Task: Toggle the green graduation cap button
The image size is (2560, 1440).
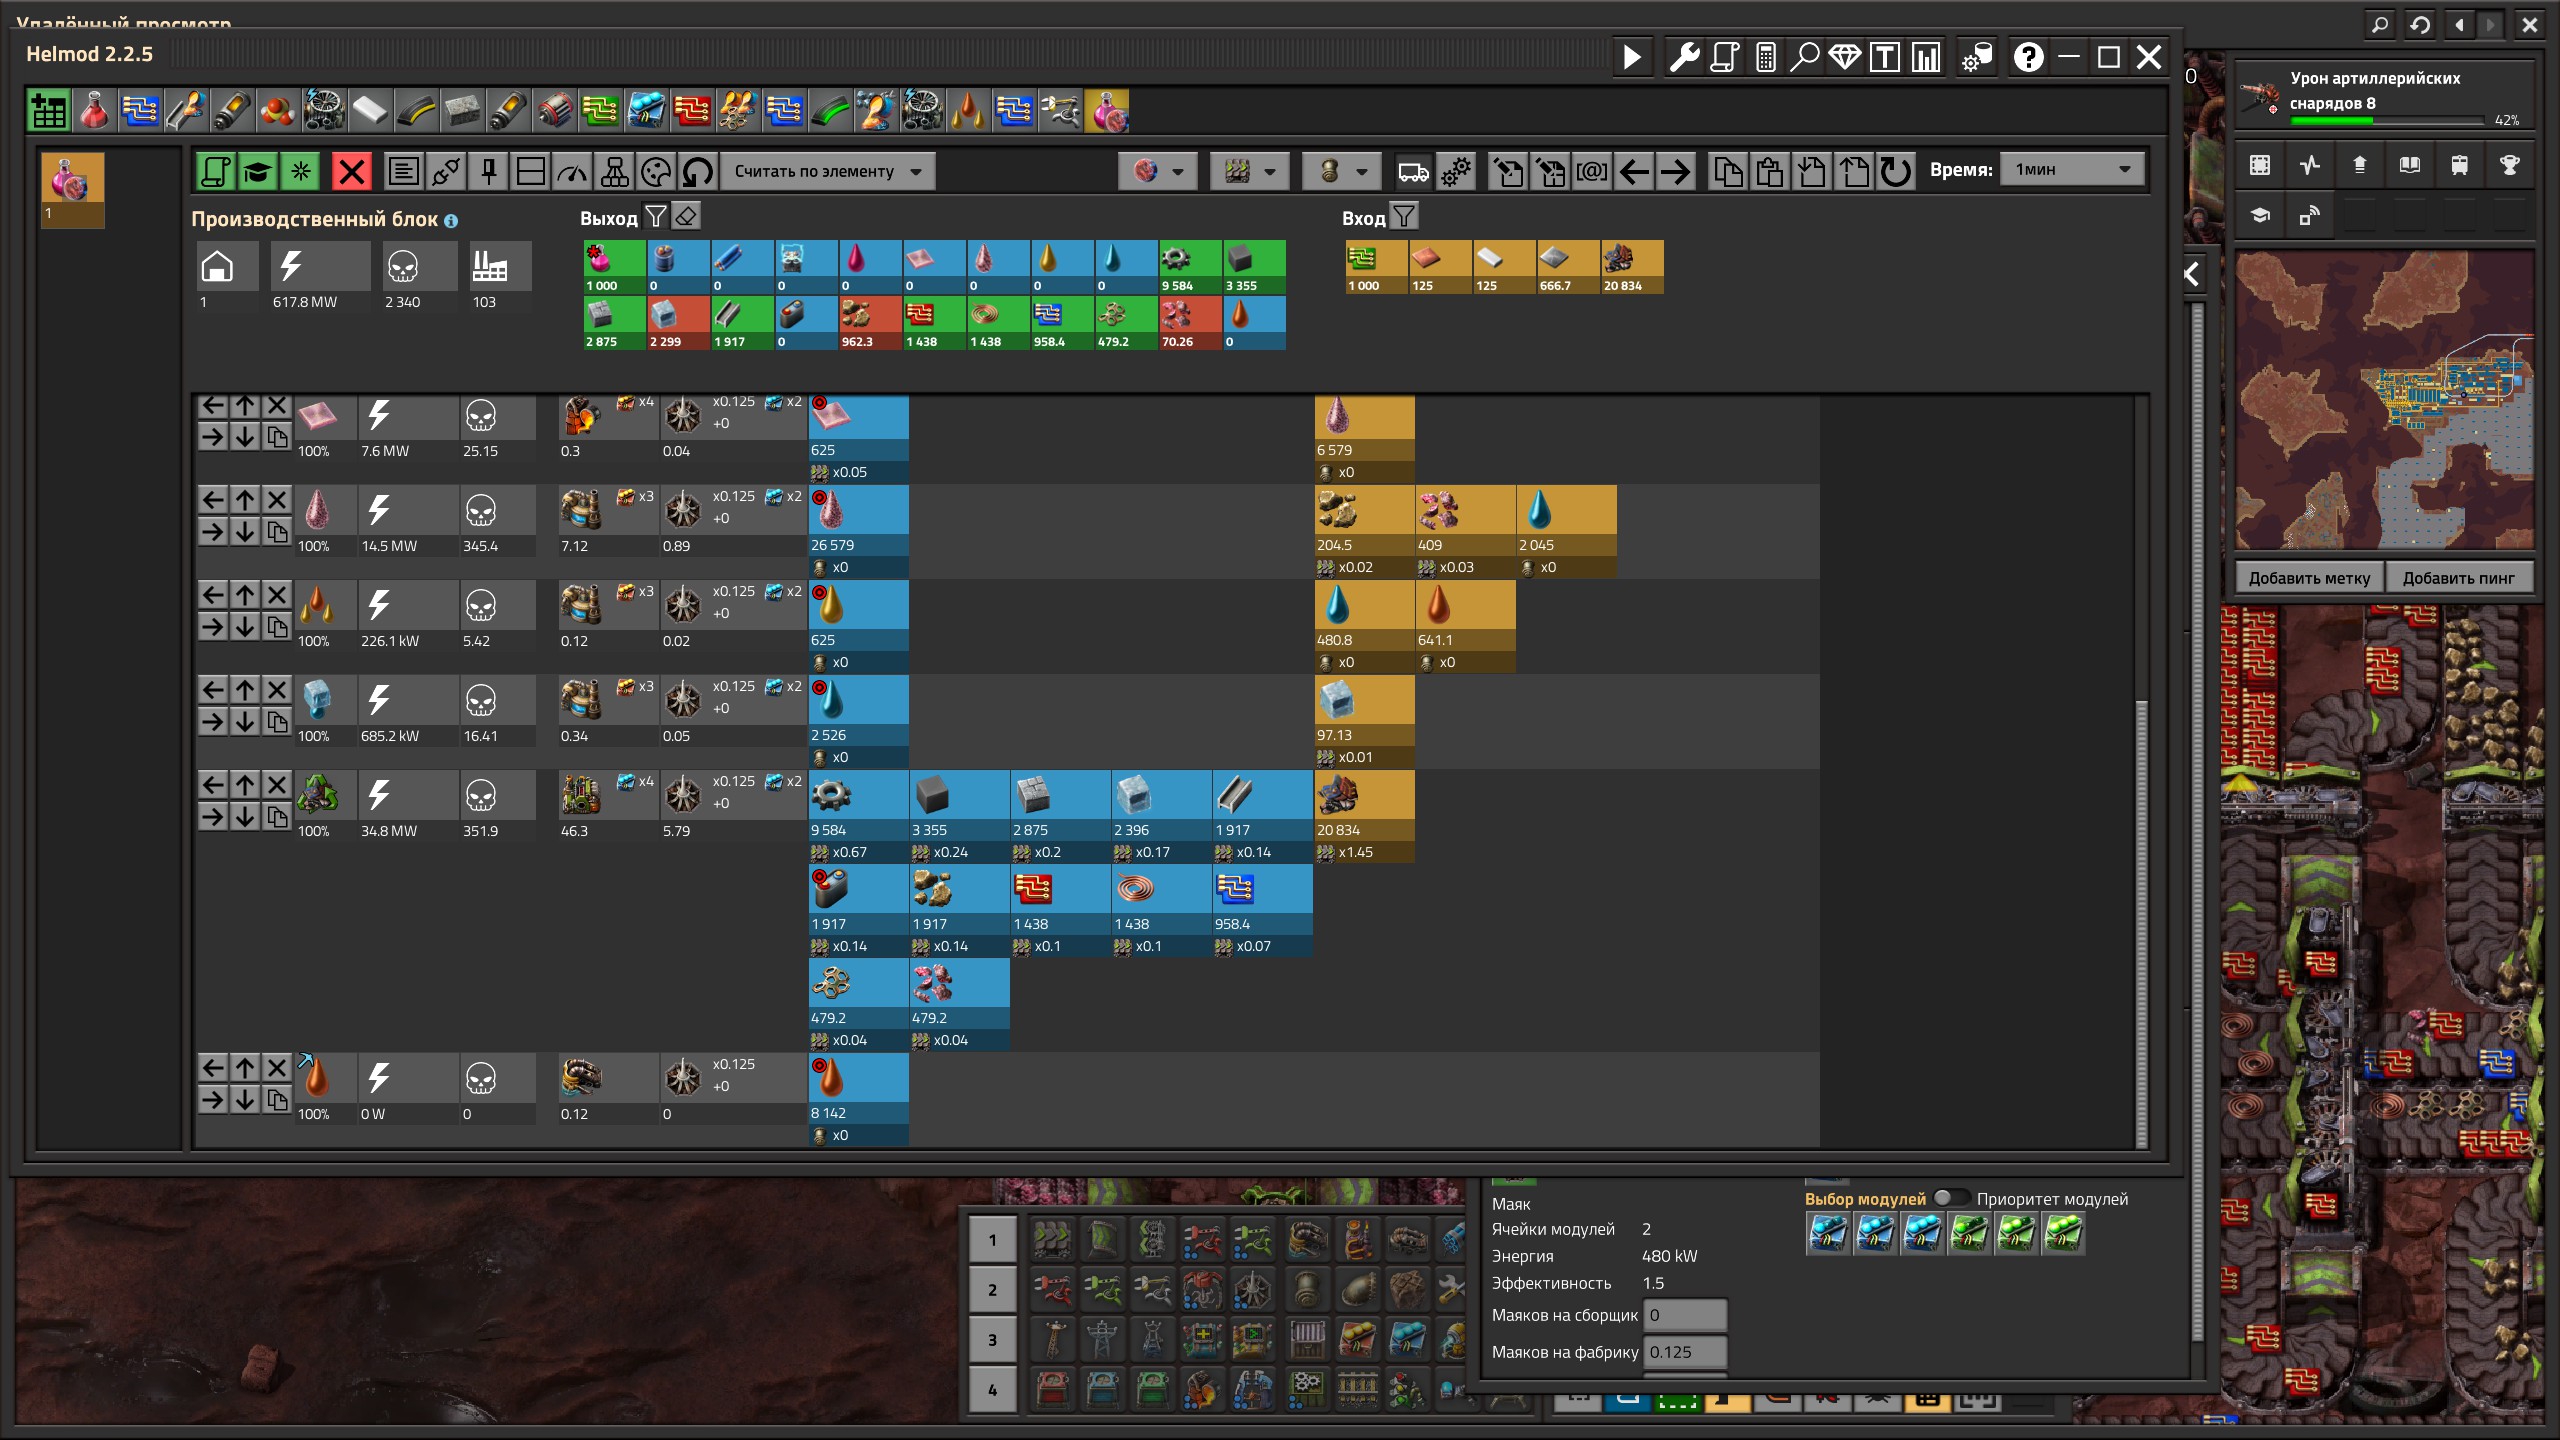Action: point(258,172)
